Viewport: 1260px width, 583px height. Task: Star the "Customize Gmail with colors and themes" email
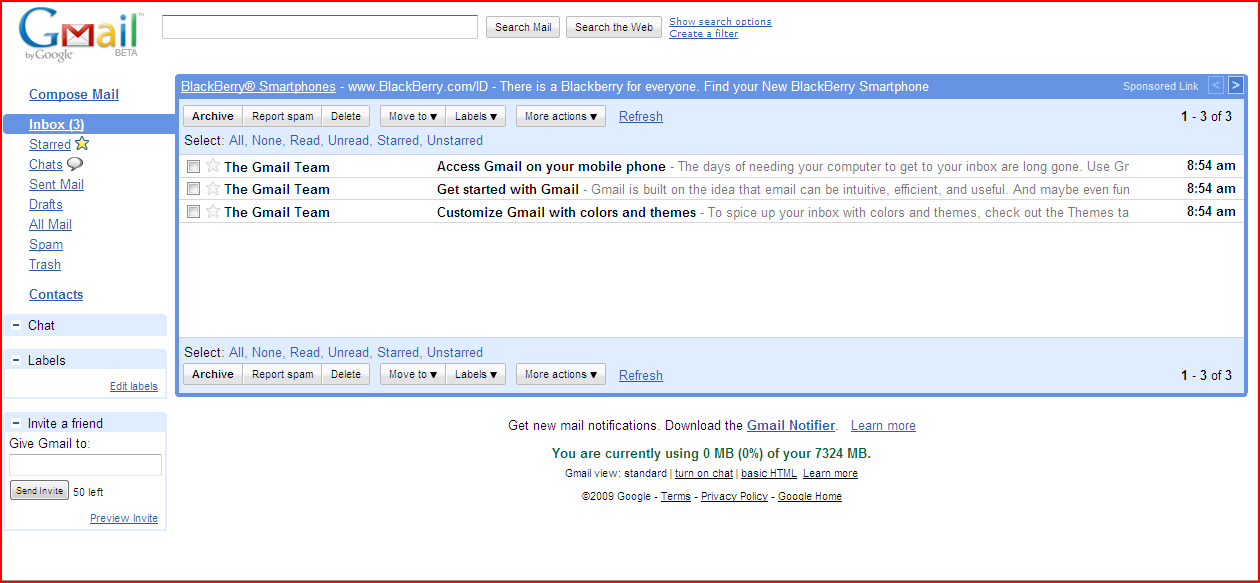[213, 211]
